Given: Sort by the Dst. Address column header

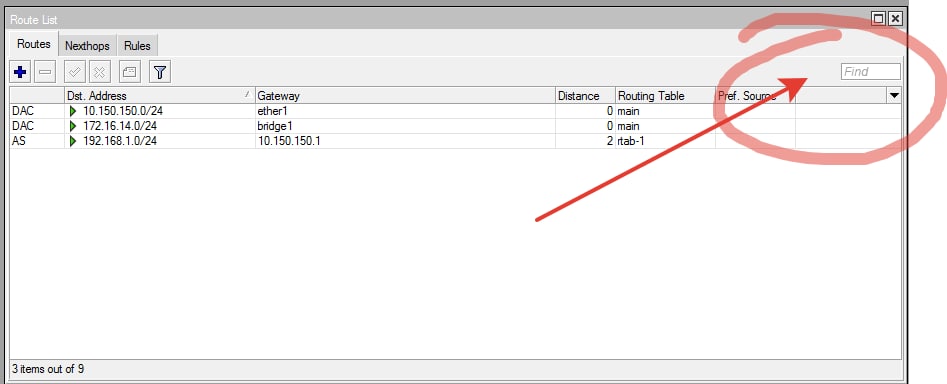Looking at the screenshot, I should coord(159,95).
